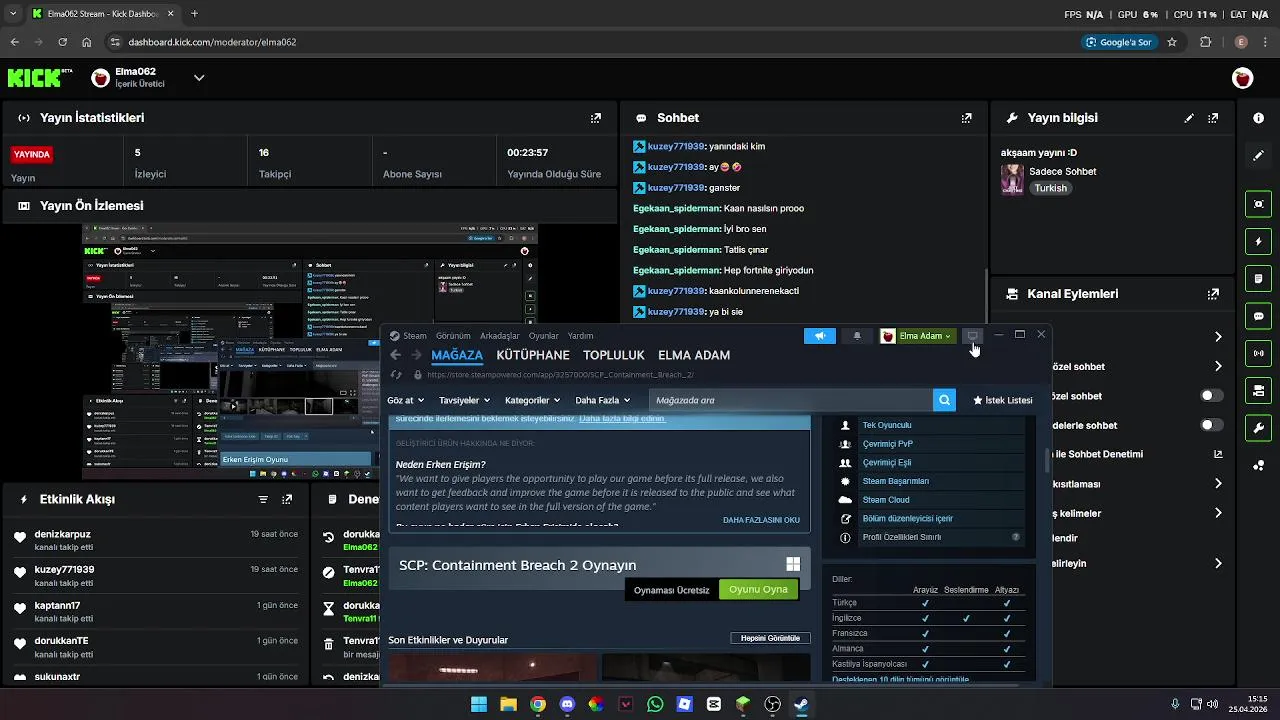The height and width of the screenshot is (720, 1280).
Task: Click Steam Başarımları feature link
Action: click(895, 481)
